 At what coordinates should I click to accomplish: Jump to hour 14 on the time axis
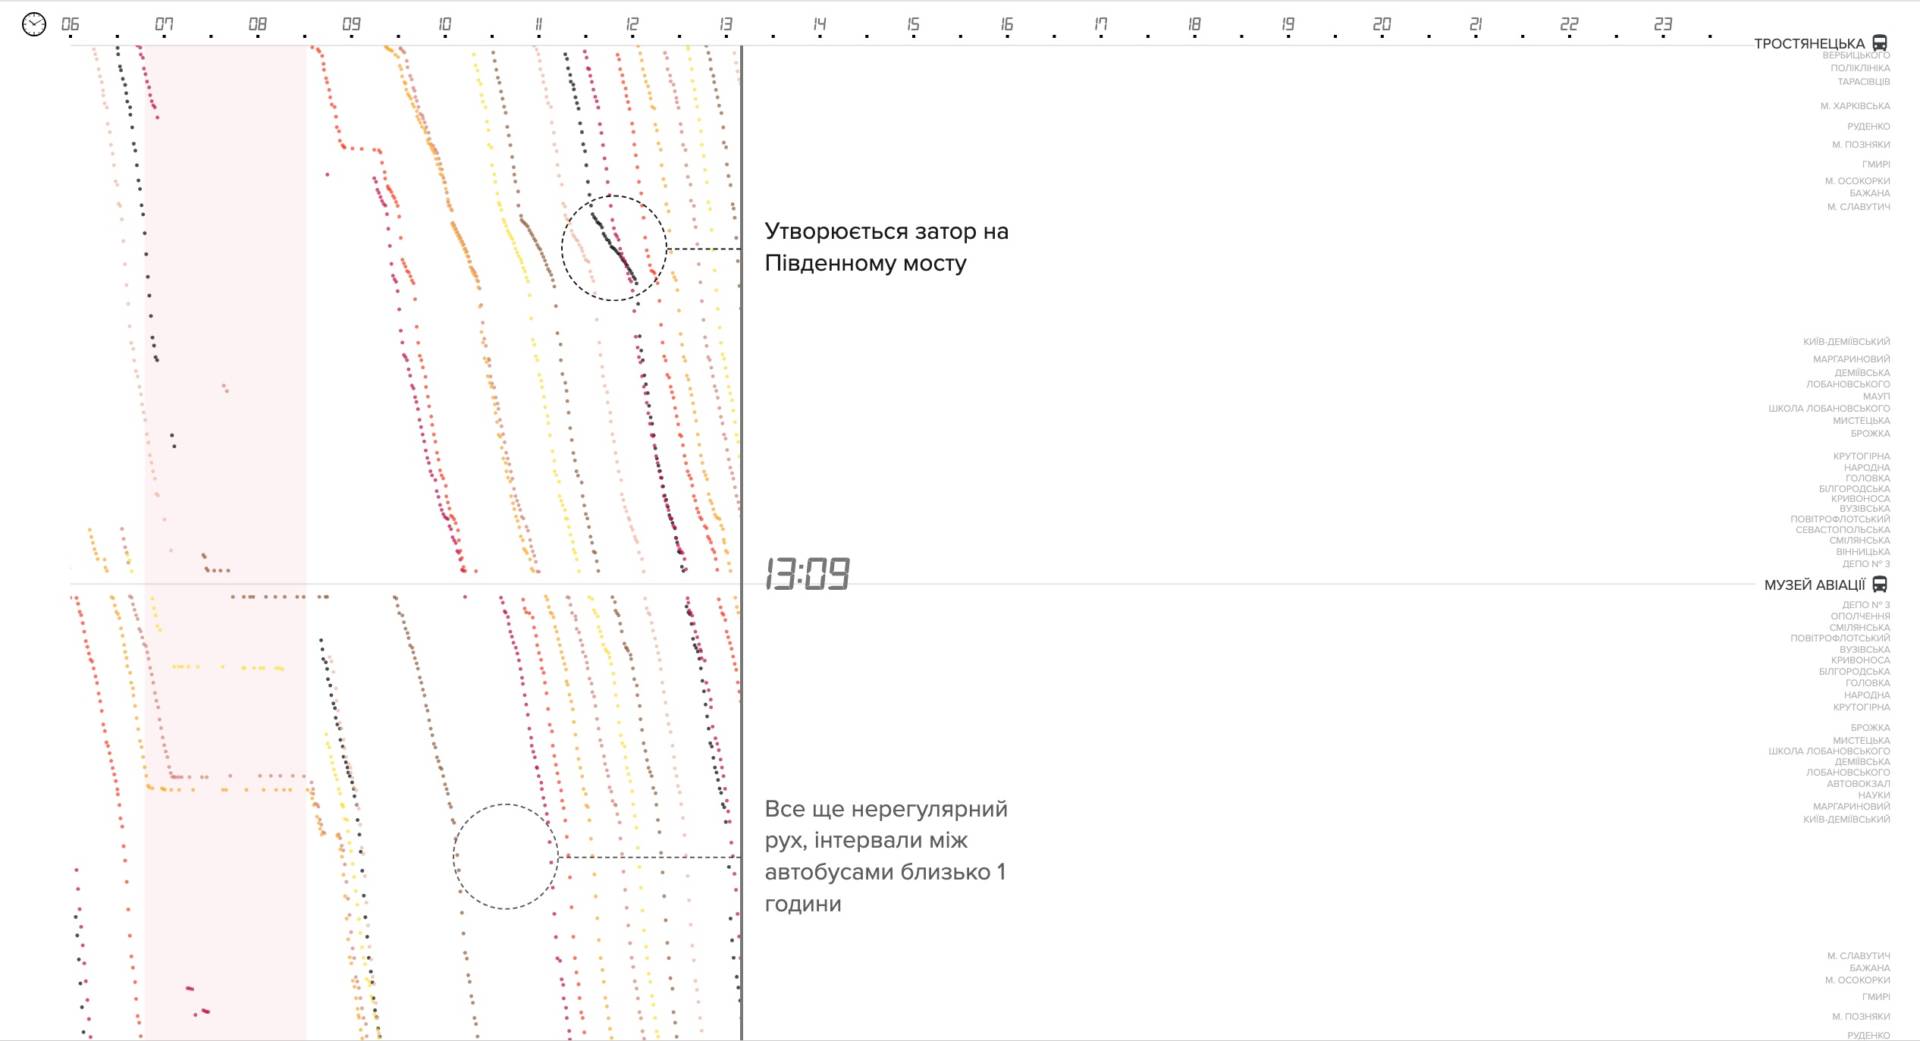pyautogui.click(x=819, y=24)
